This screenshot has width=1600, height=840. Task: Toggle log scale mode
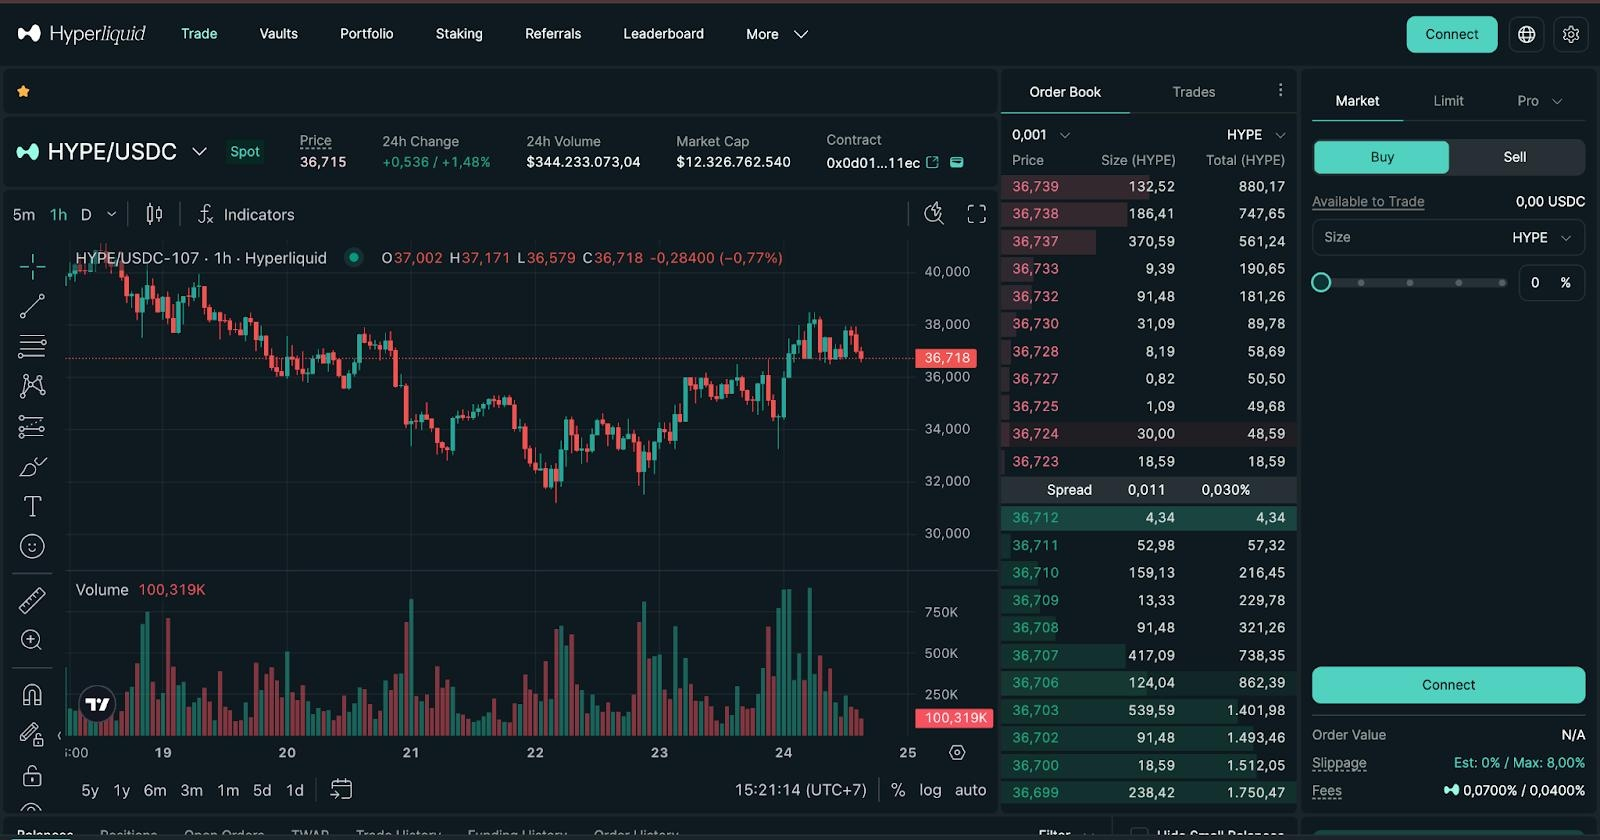[930, 790]
